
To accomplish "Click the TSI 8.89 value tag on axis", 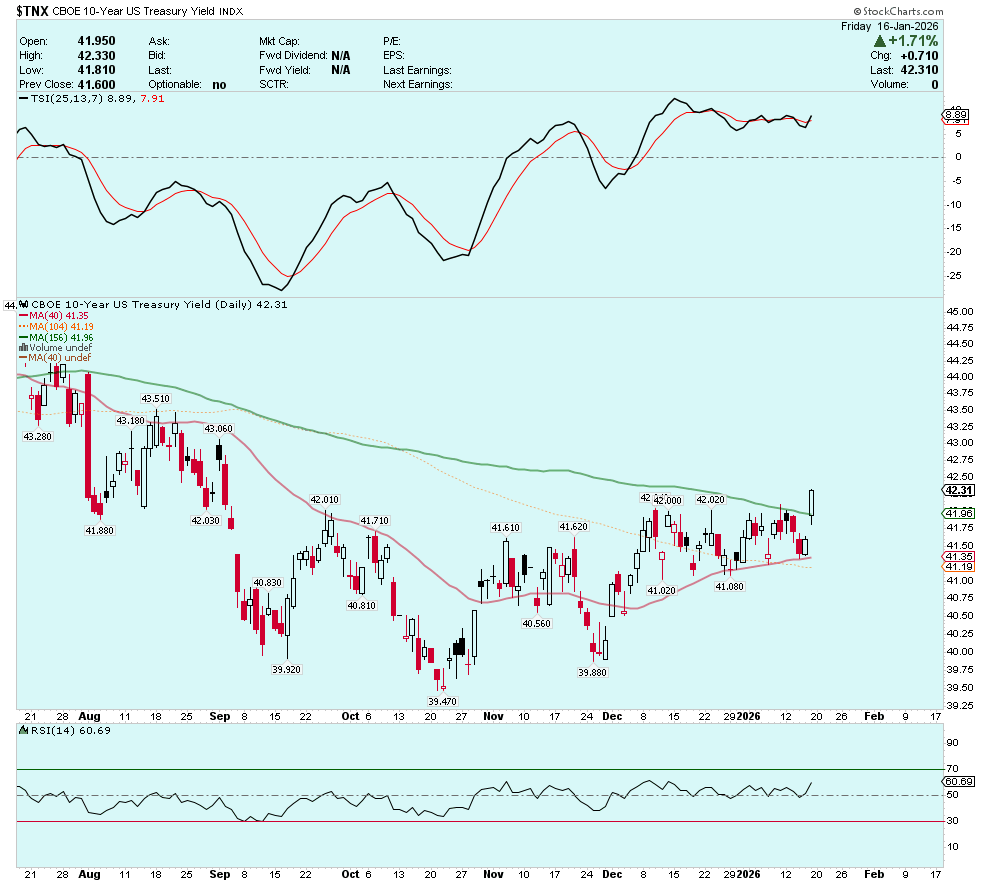I will click(955, 115).
